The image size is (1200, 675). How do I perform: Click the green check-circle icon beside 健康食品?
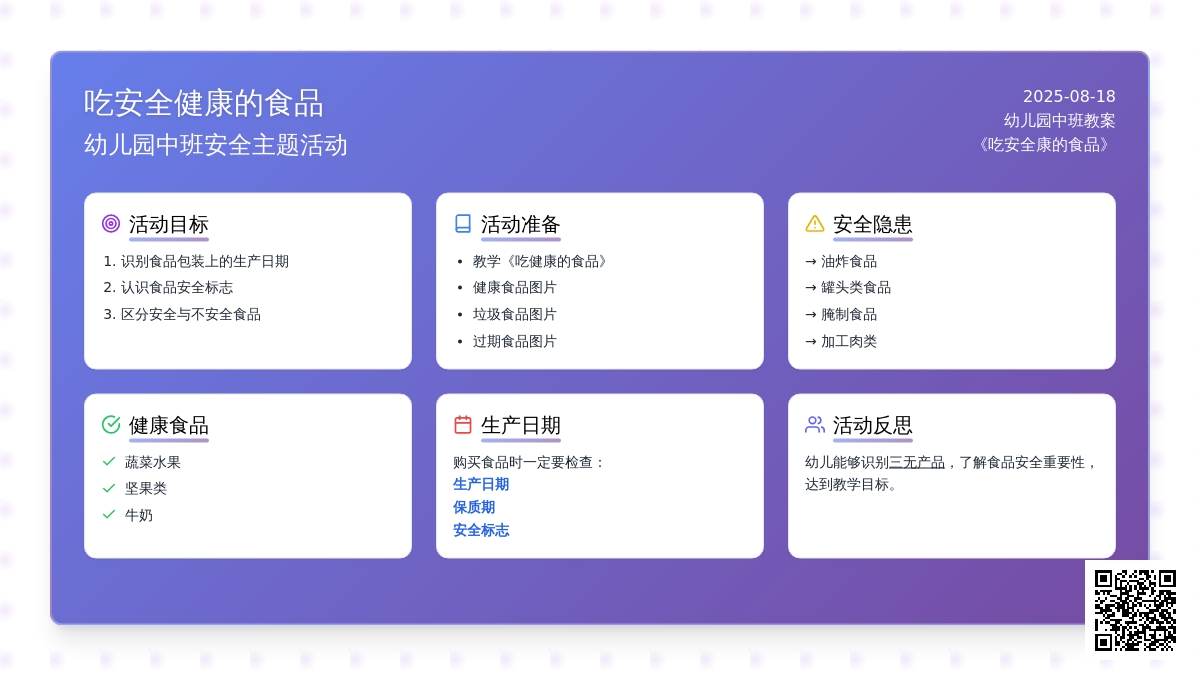[x=111, y=425]
